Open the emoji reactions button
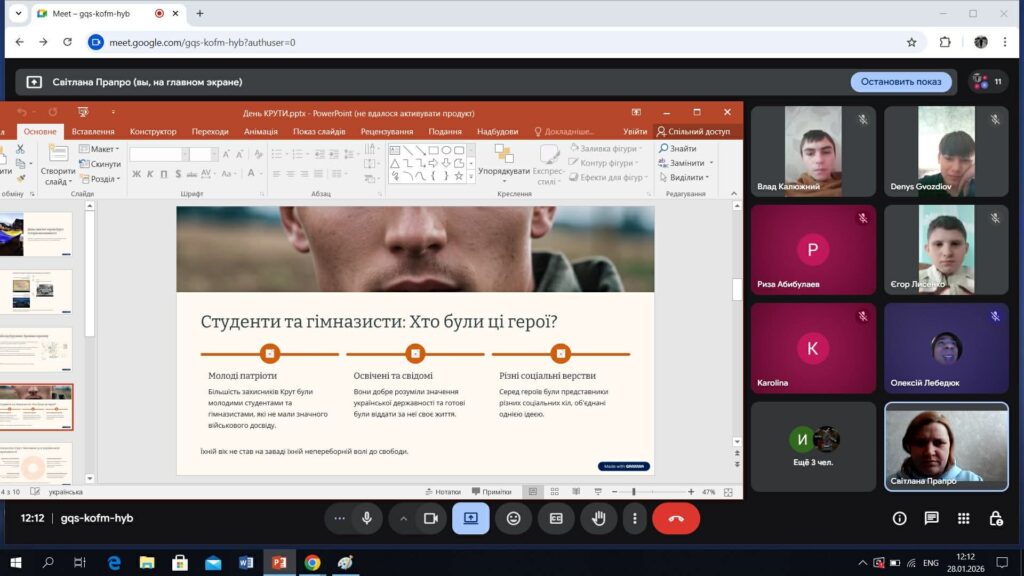Viewport: 1024px width, 576px height. (514, 518)
